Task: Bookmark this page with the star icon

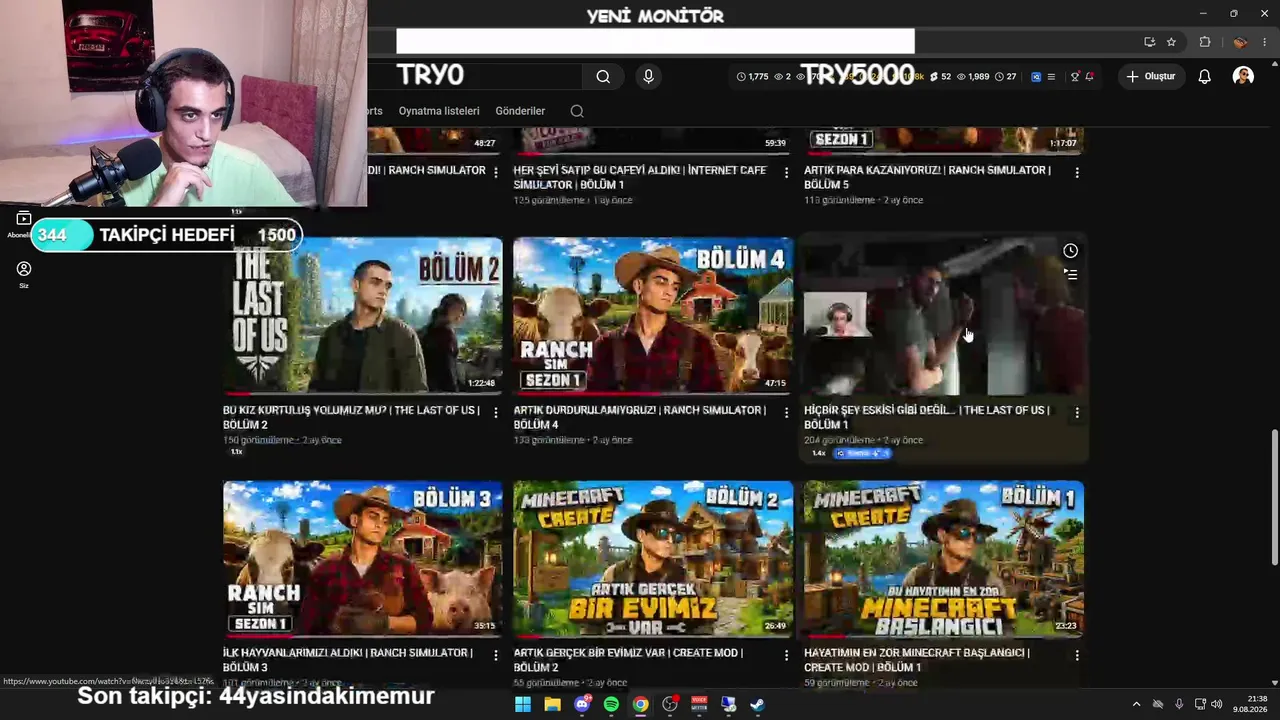Action: click(x=1171, y=42)
